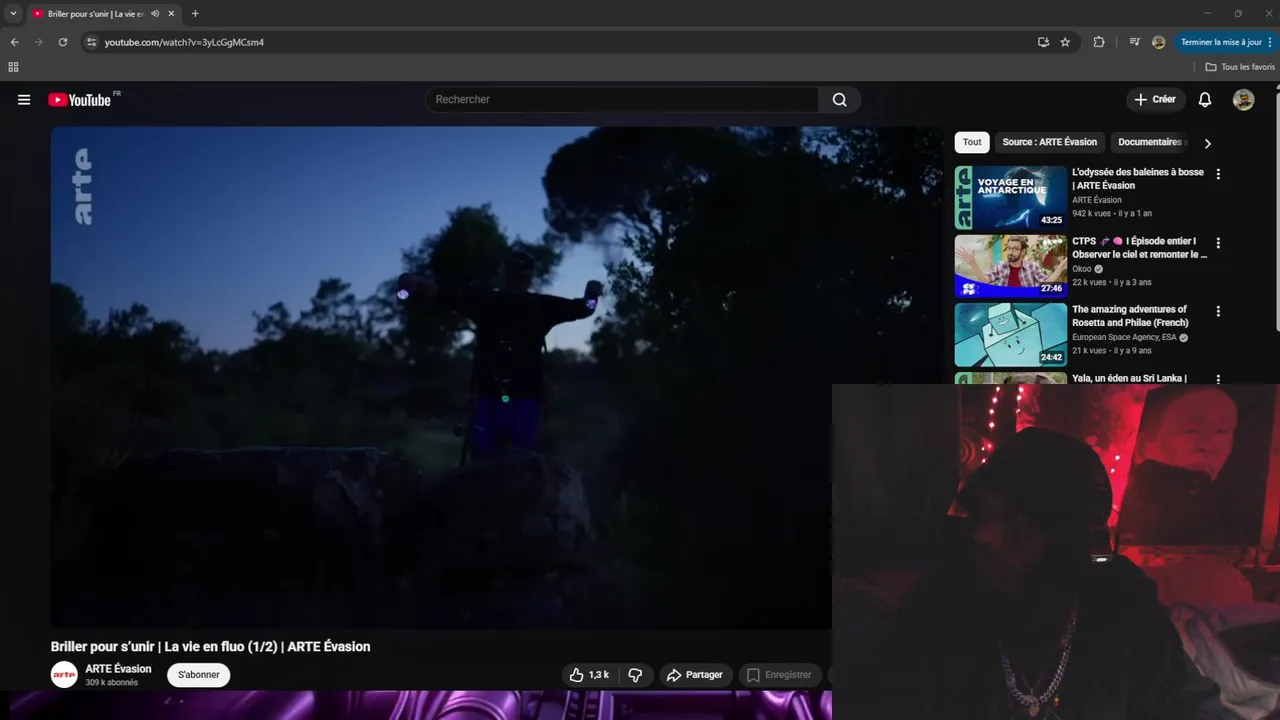The width and height of the screenshot is (1280, 720).
Task: Open the YouTube hamburger guide menu
Action: (24, 100)
